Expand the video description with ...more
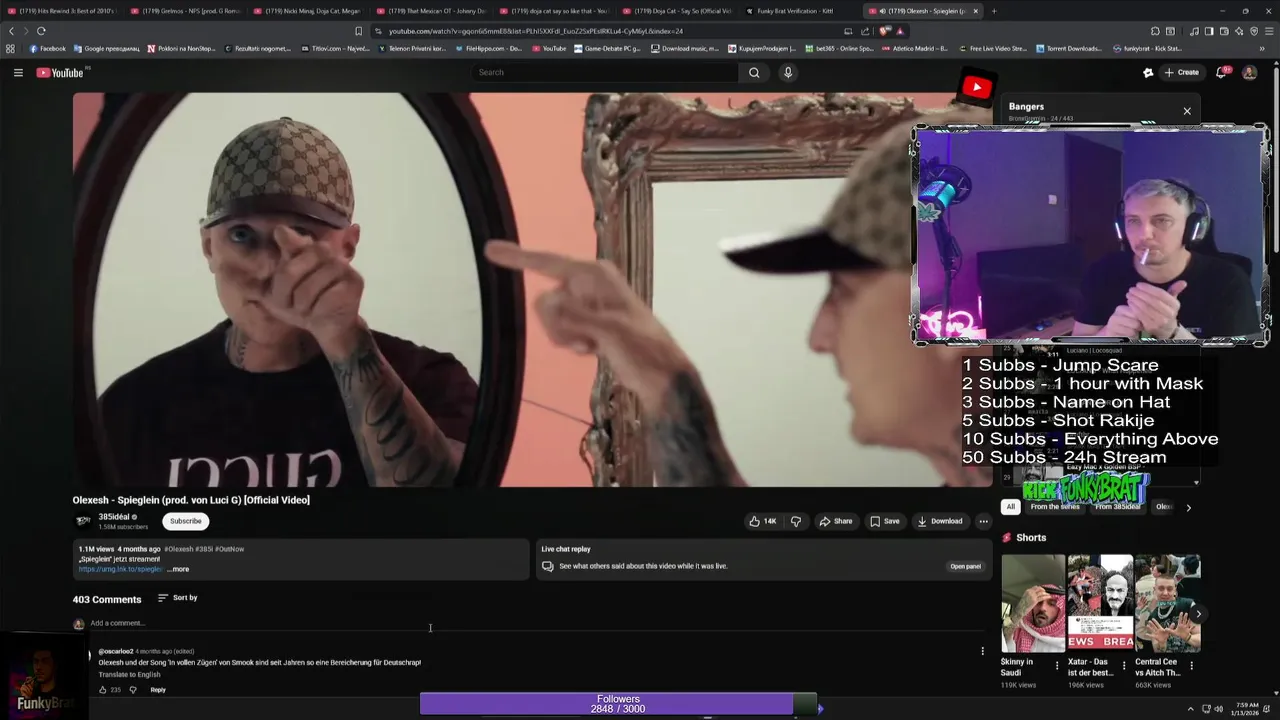The image size is (1280, 720). (x=178, y=569)
